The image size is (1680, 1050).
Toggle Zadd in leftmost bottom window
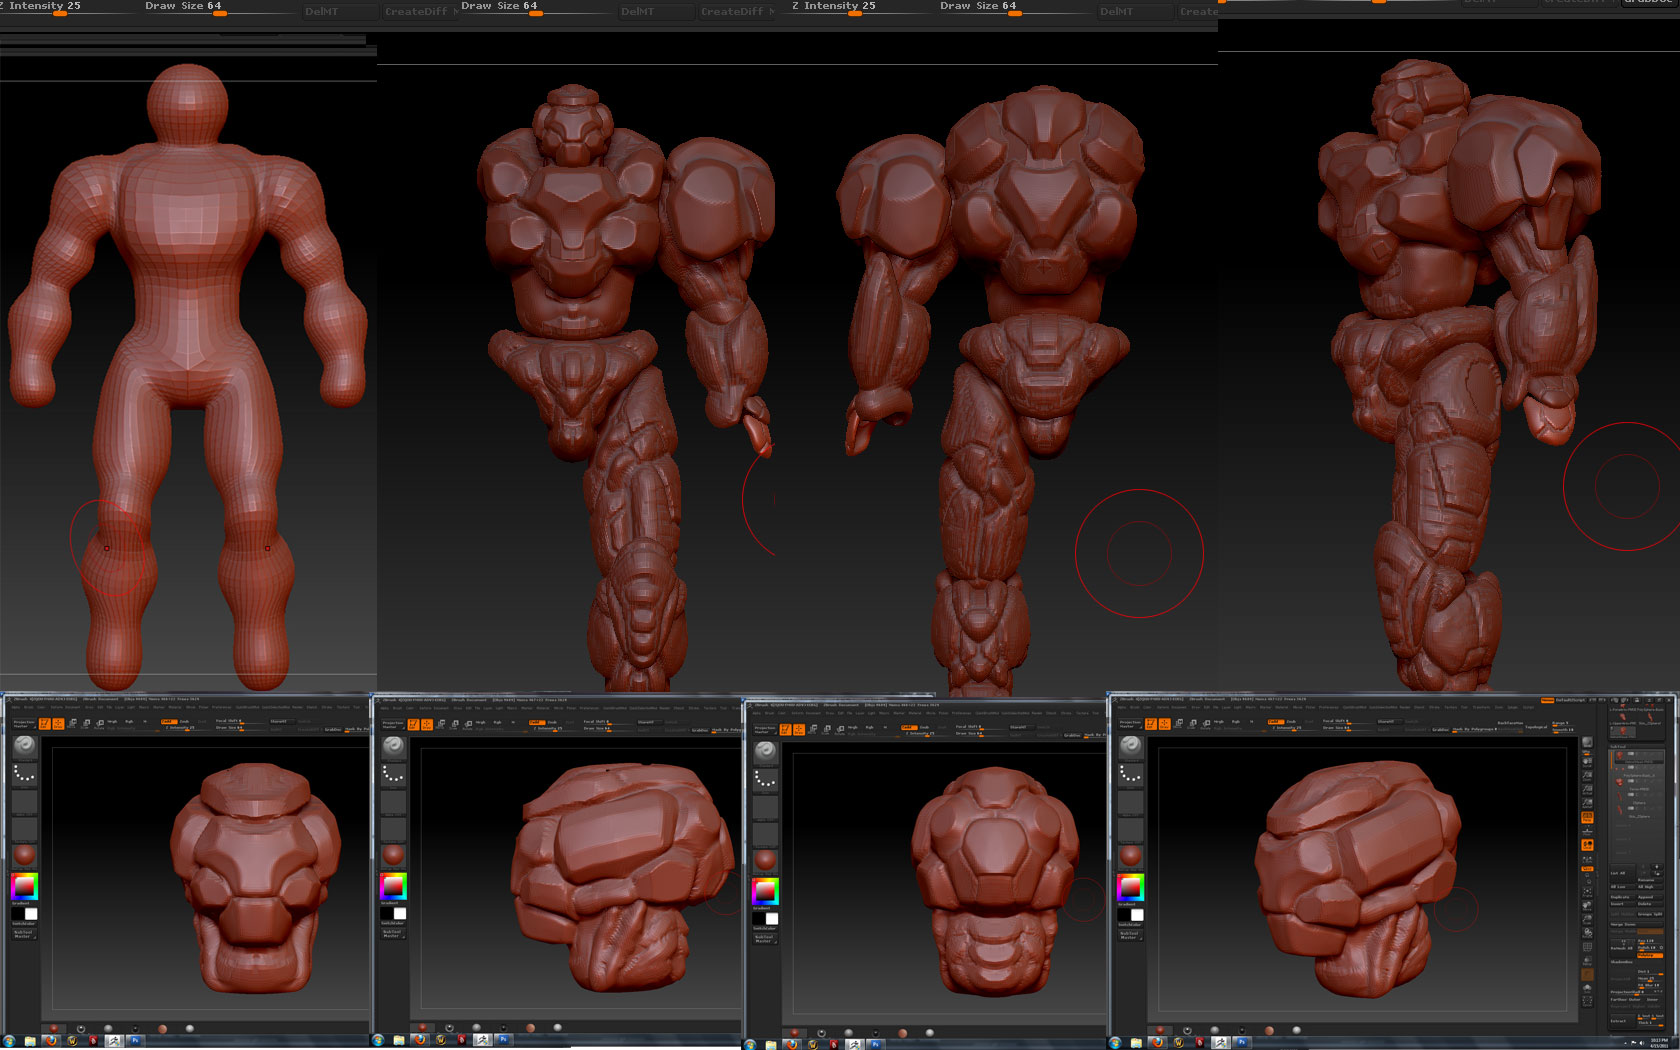click(x=168, y=721)
